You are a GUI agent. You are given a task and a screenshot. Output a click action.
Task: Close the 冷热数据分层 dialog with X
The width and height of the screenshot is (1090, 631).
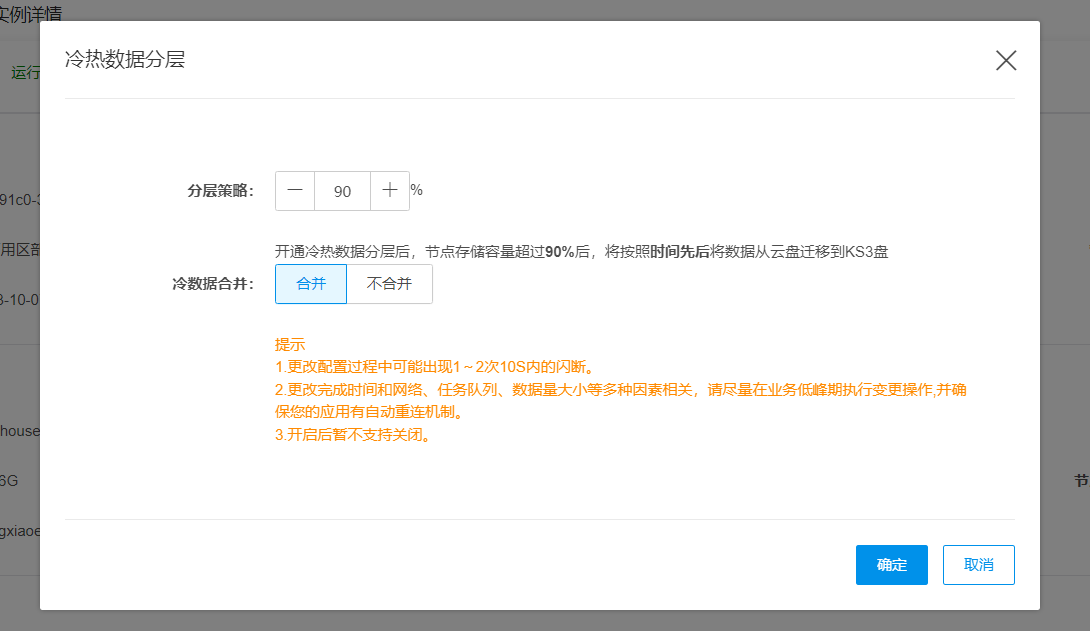pyautogui.click(x=1005, y=60)
